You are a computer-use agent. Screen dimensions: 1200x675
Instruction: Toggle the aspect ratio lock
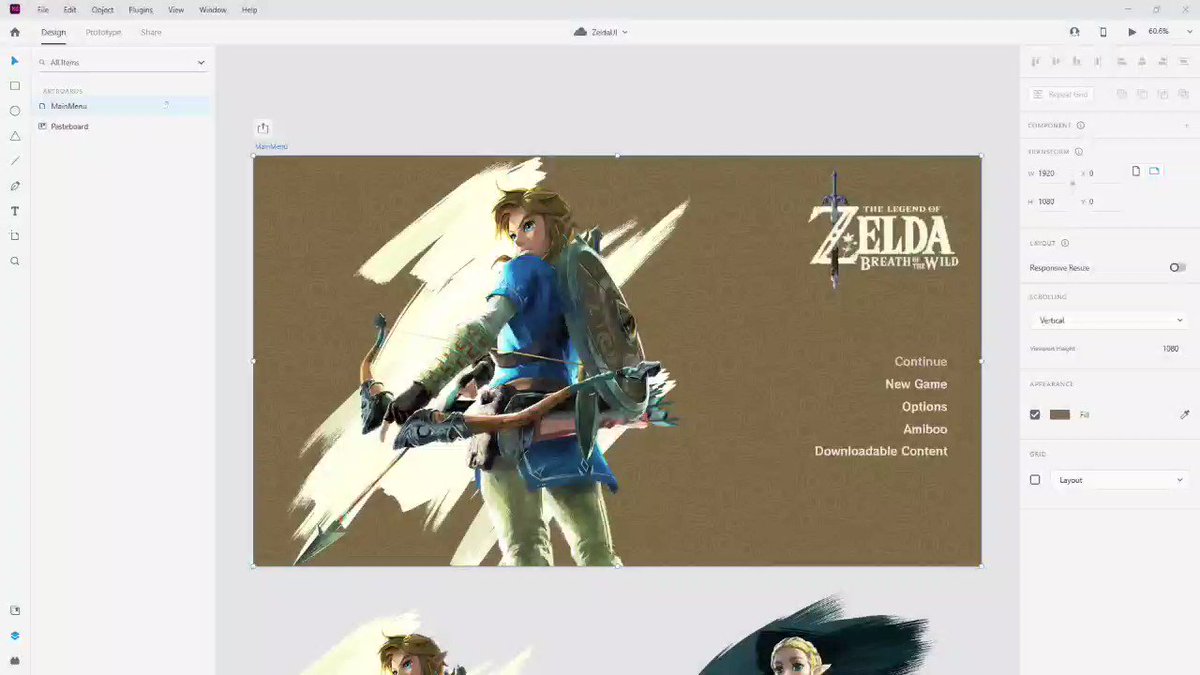(1073, 184)
